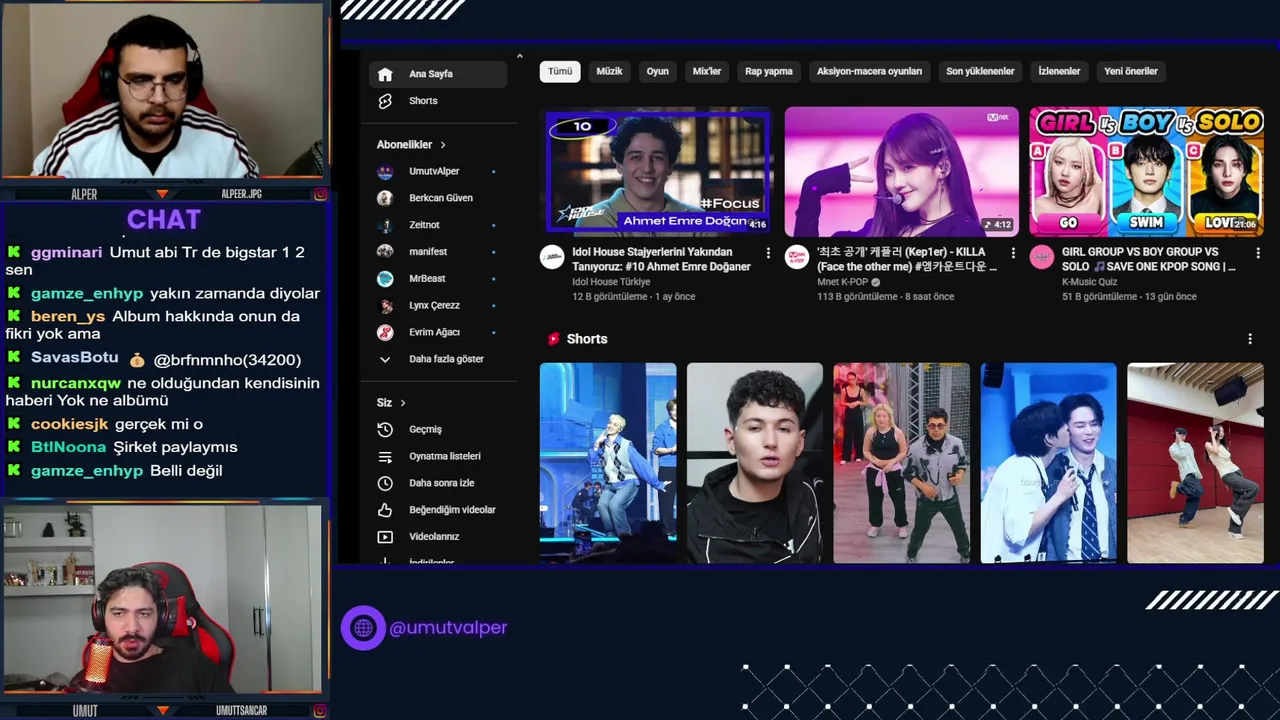The width and height of the screenshot is (1280, 720).
Task: Open the K-Music Quiz channel avatar
Action: (1042, 257)
